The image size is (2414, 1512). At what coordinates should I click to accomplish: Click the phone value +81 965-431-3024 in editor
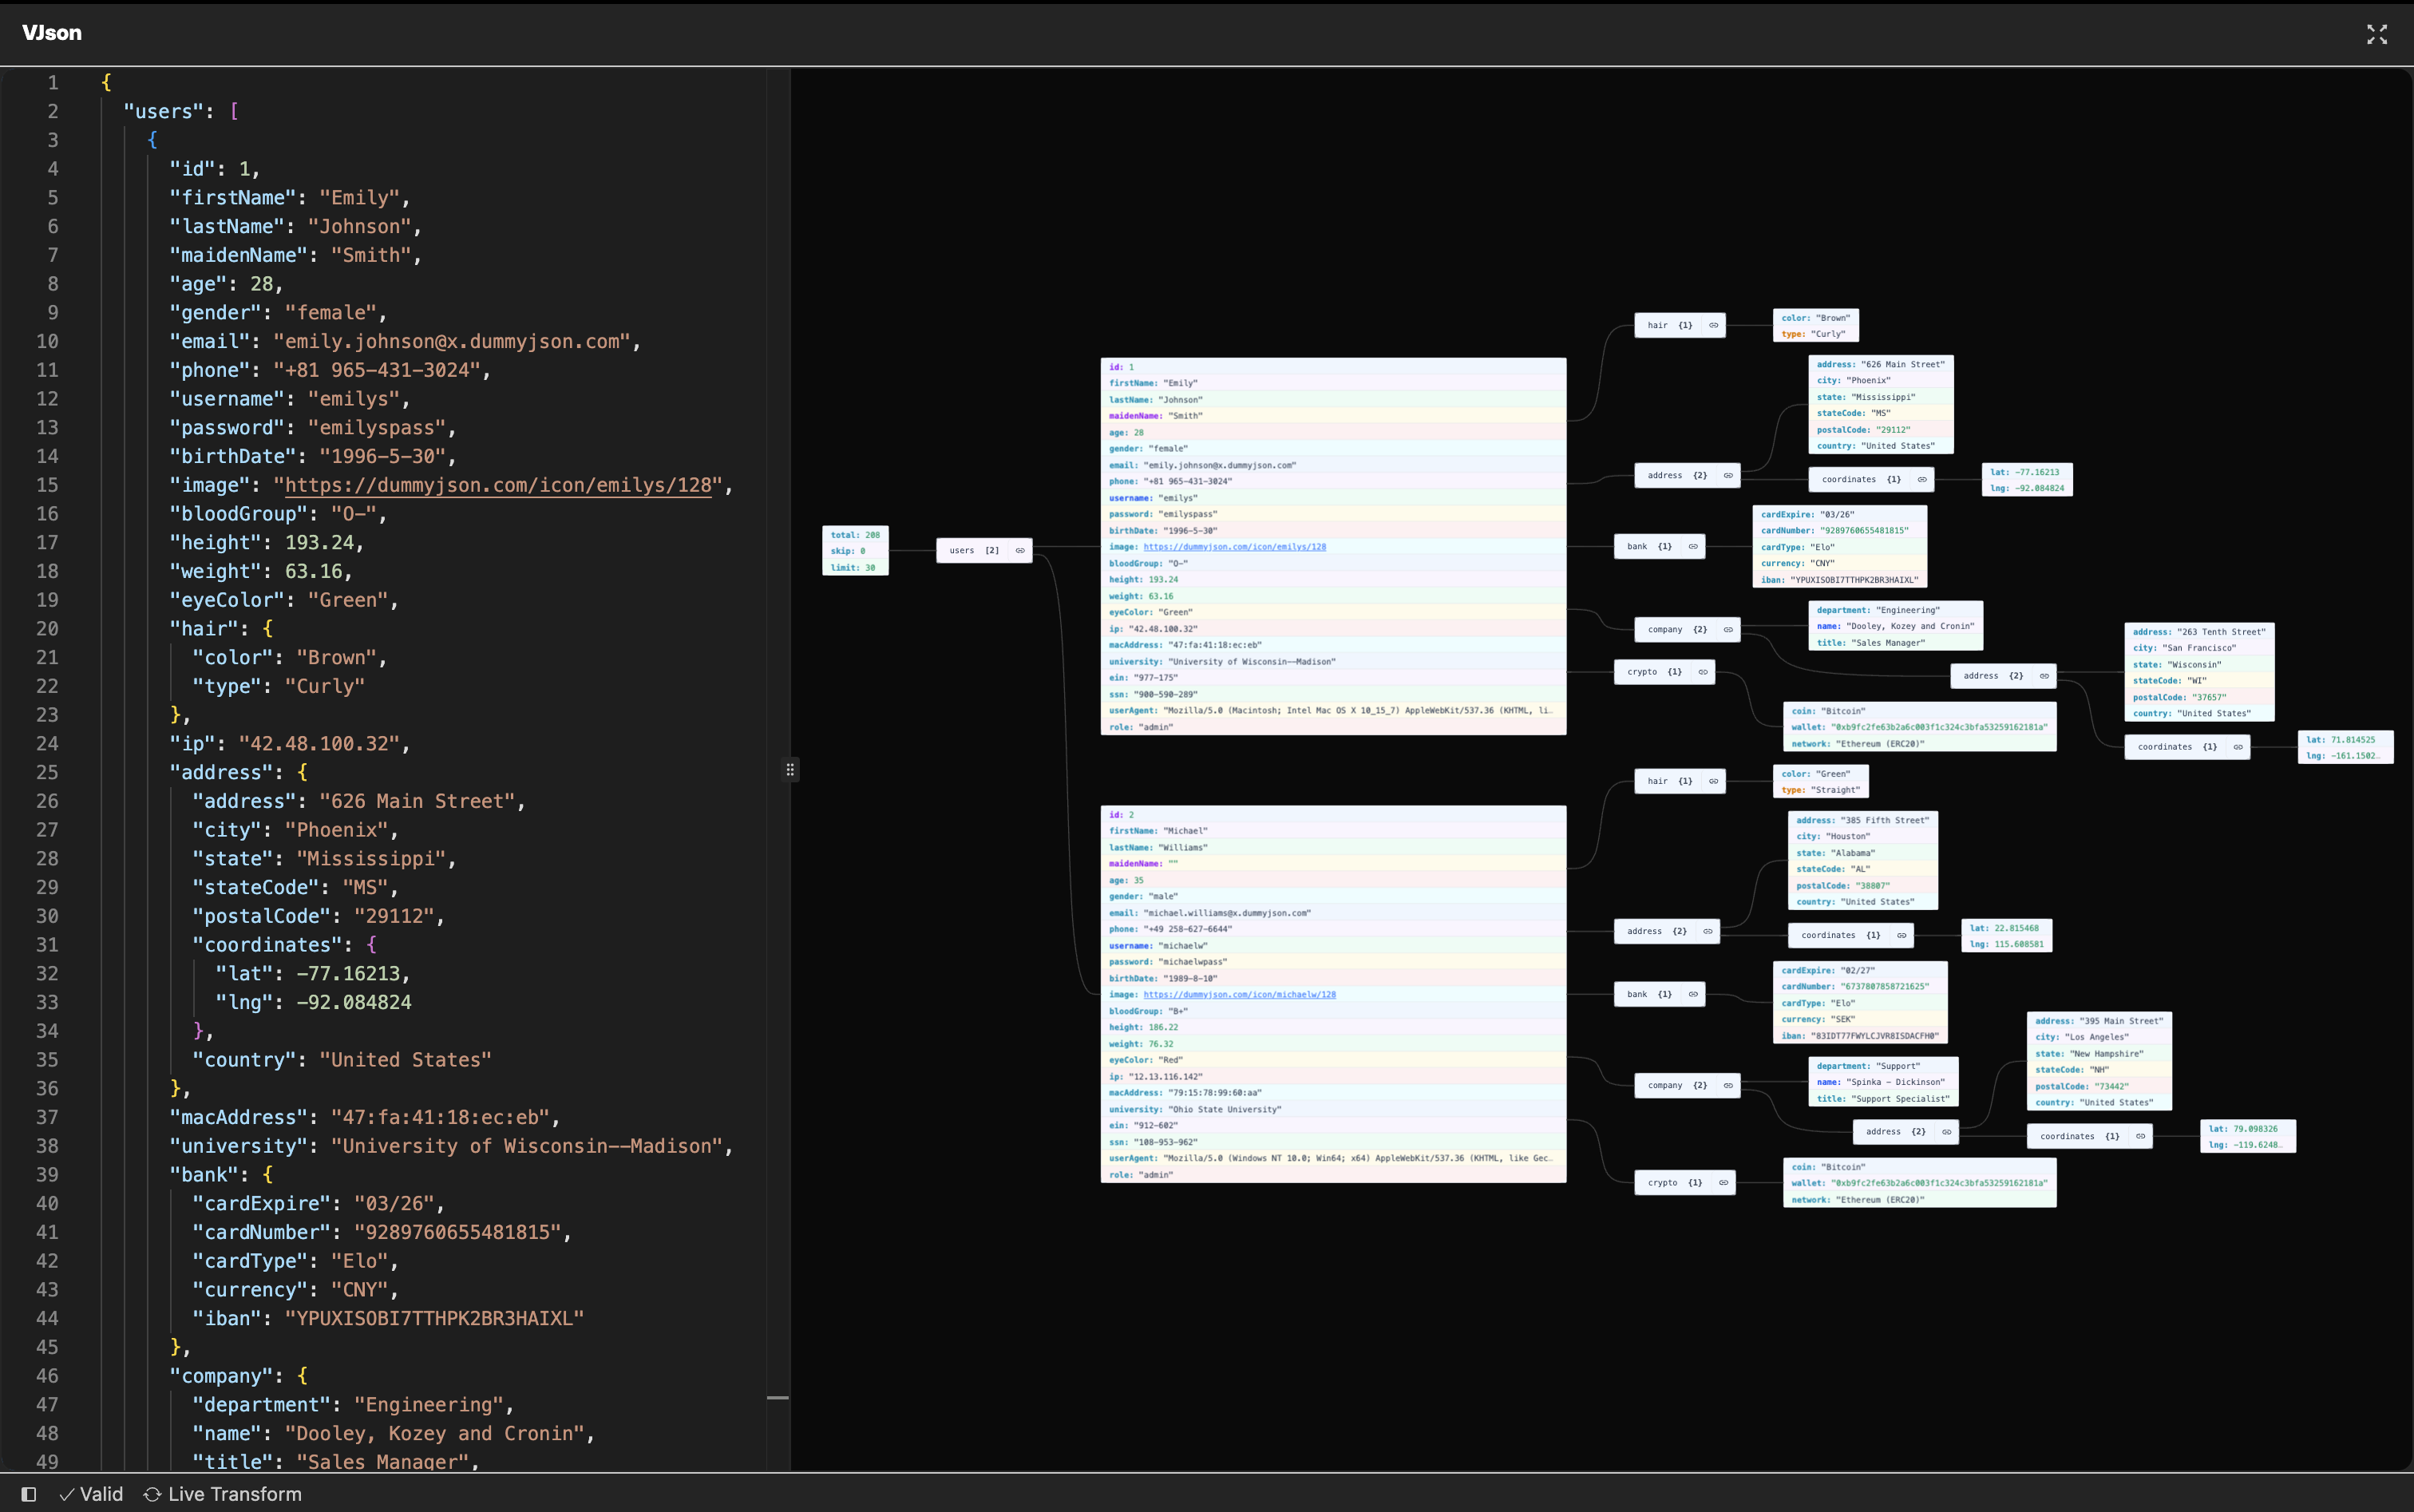click(x=377, y=370)
